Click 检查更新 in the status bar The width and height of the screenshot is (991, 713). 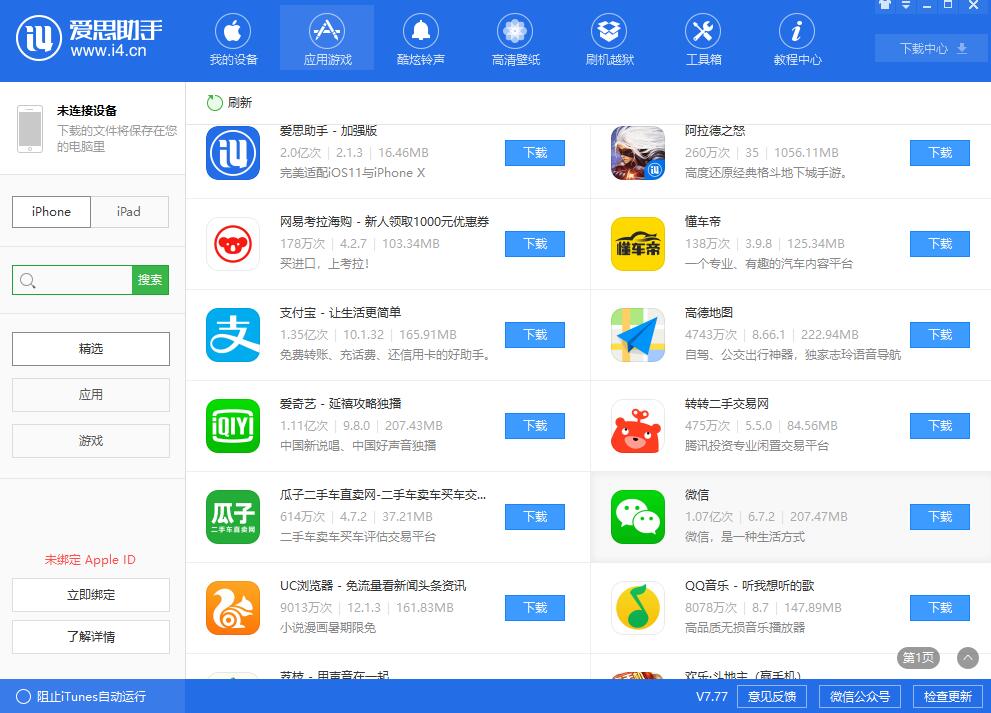click(x=948, y=697)
